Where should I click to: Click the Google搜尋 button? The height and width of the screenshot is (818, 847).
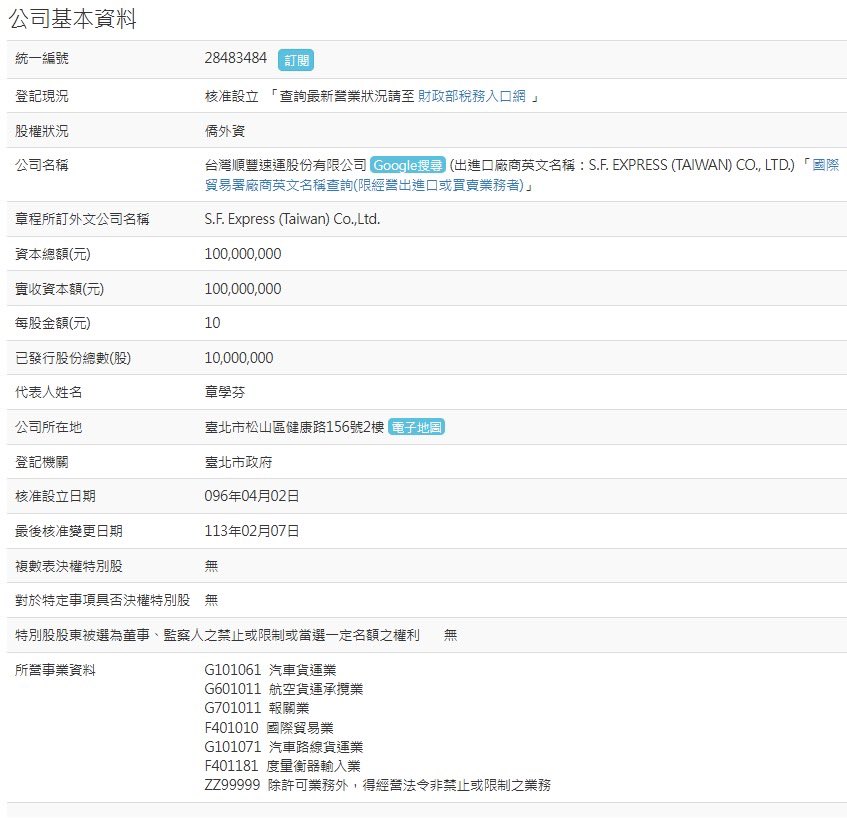408,165
